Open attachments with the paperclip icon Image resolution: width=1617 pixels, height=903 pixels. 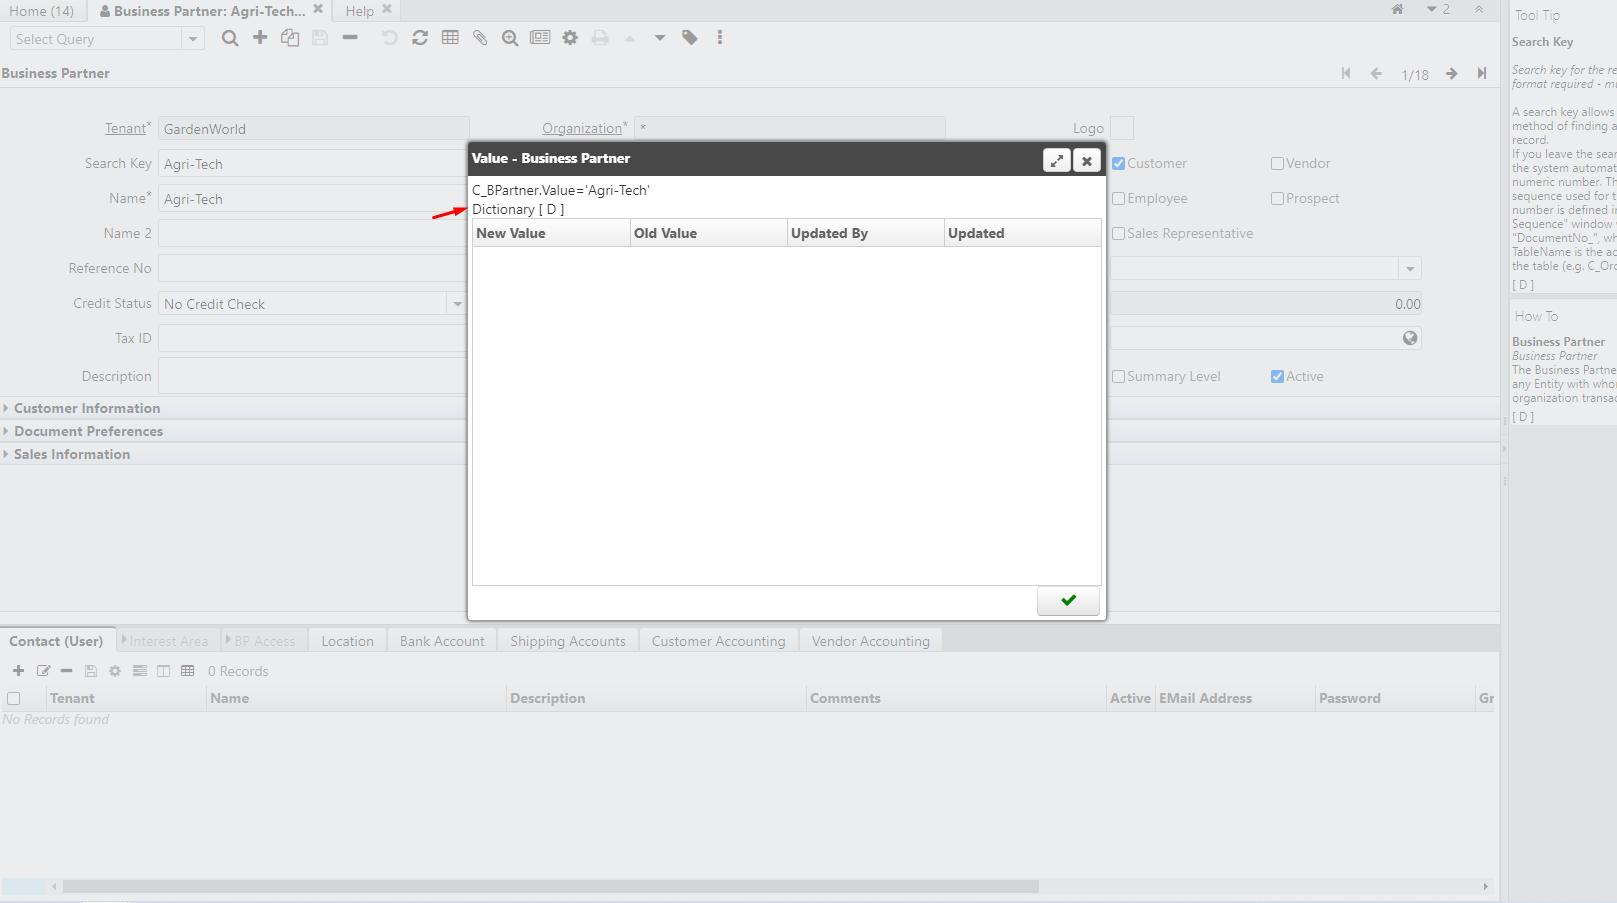pyautogui.click(x=480, y=38)
